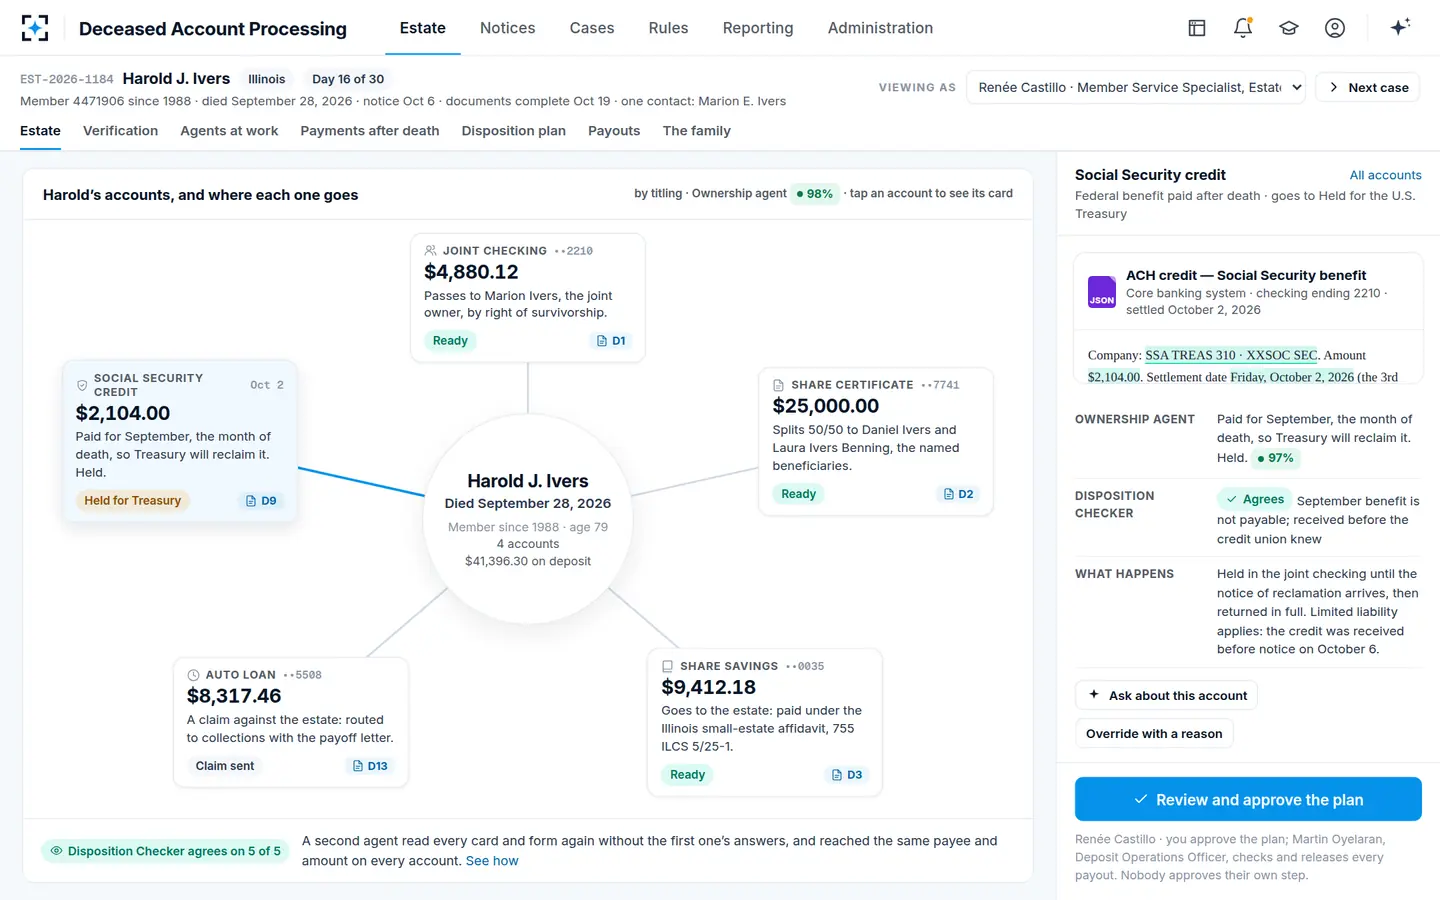Click the graduation cap training icon
This screenshot has height=900, width=1440.
[1289, 28]
